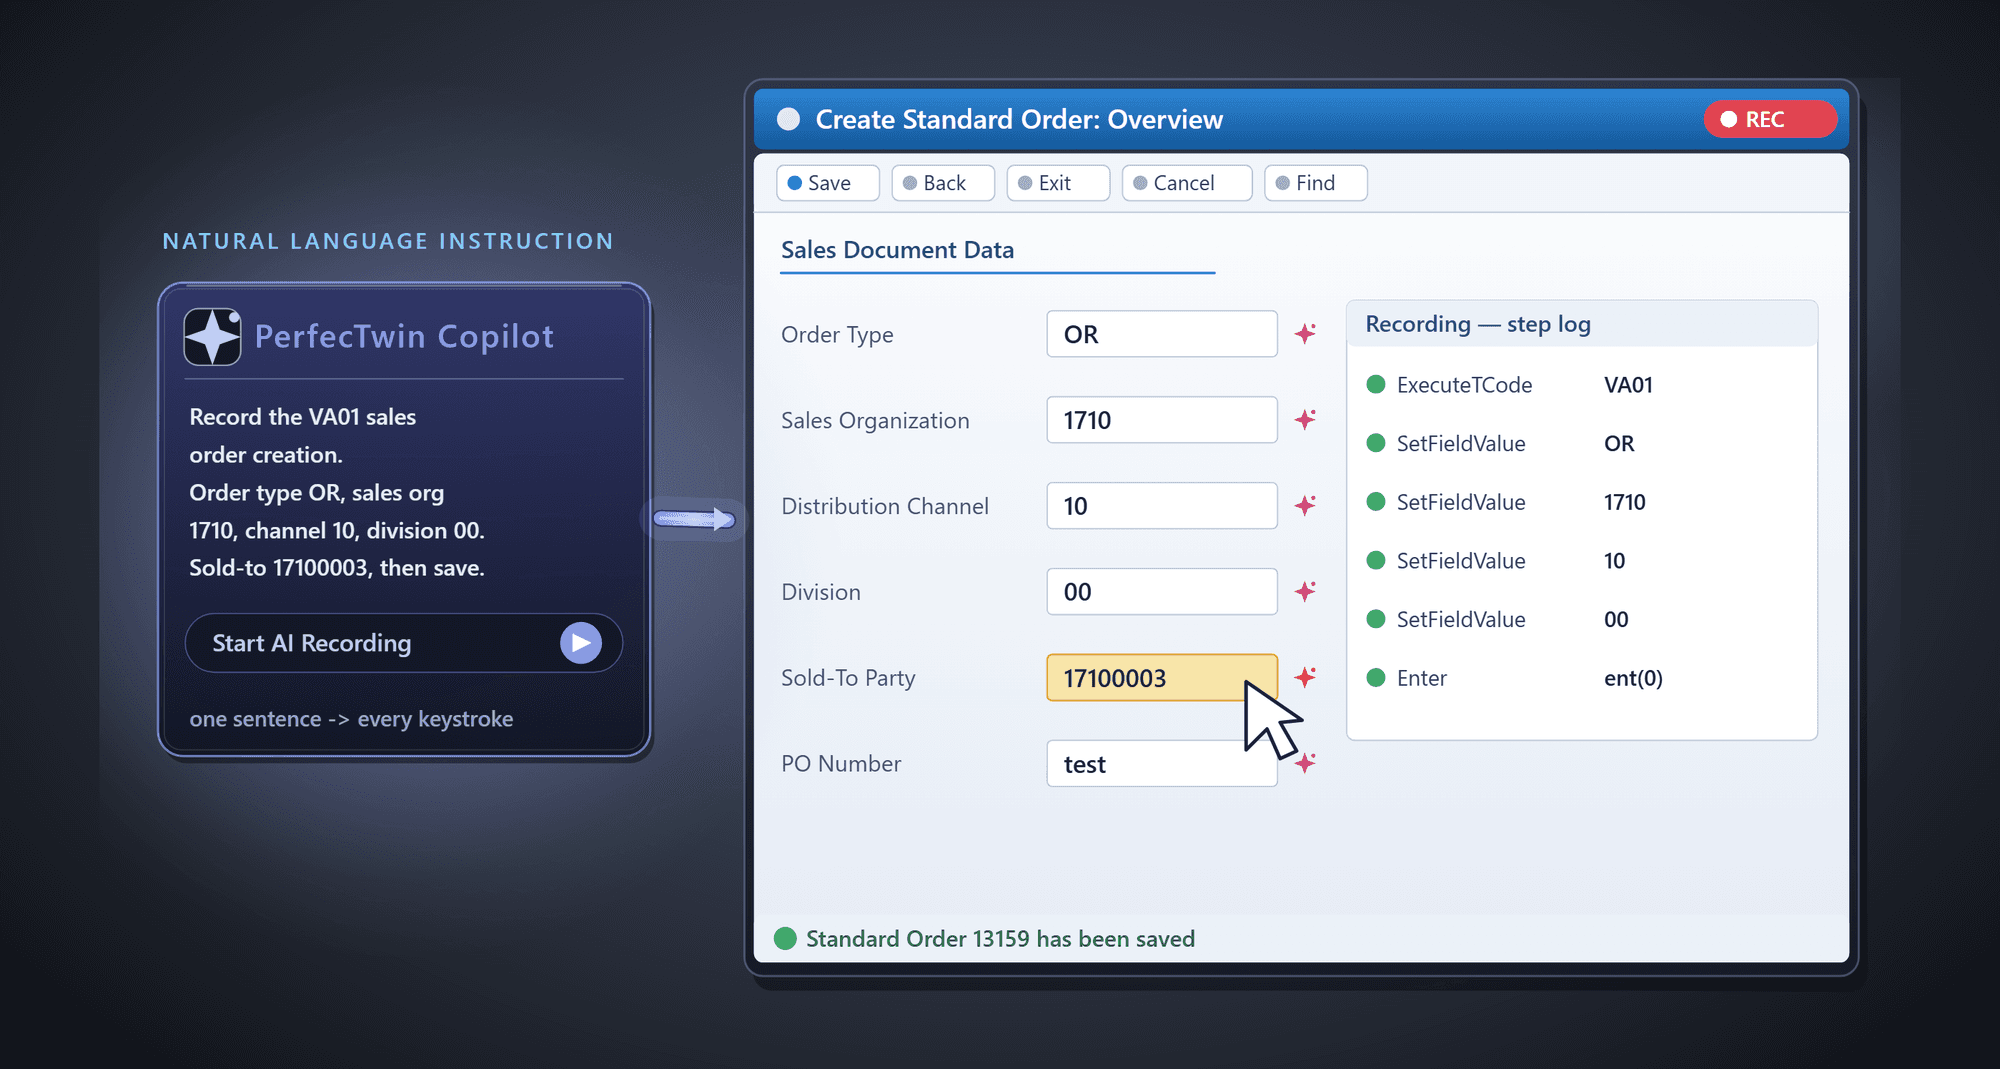This screenshot has width=2000, height=1069.
Task: Click the Sold-To Party field label
Action: (848, 678)
